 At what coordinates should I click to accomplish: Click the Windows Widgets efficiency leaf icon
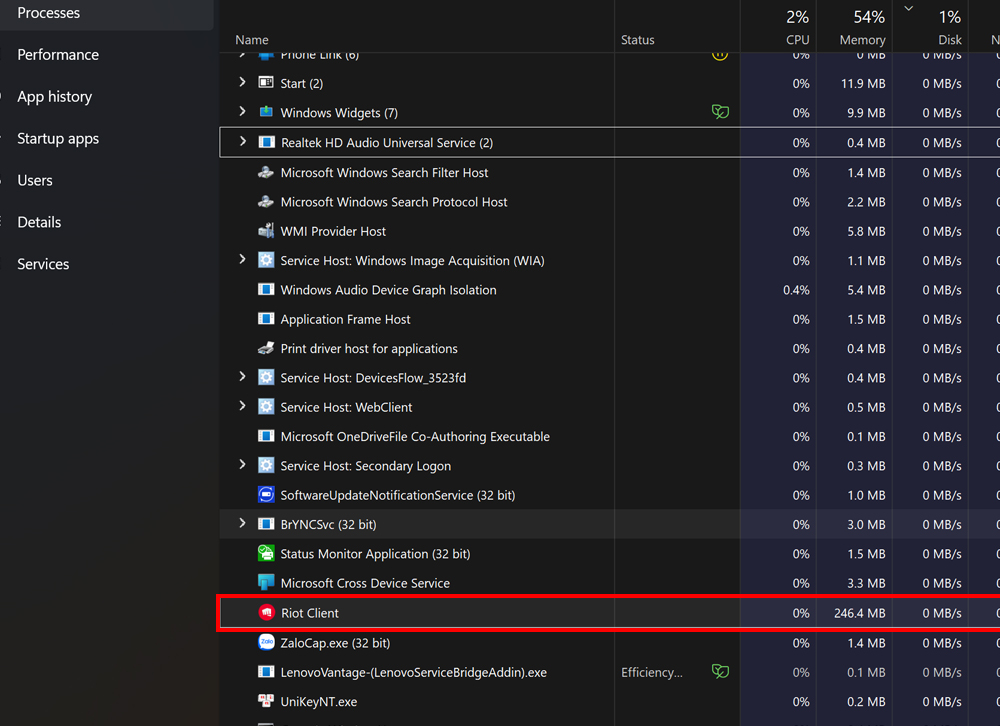point(720,112)
